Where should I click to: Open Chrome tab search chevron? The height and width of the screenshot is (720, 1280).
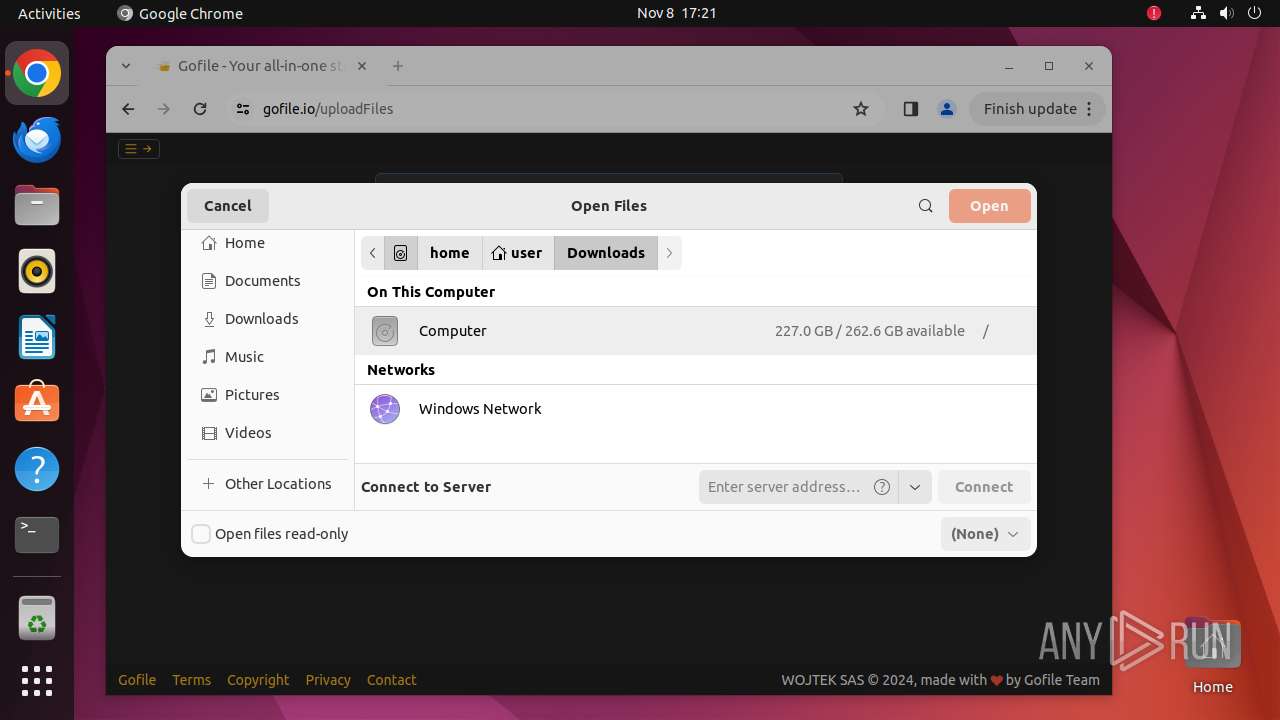tap(126, 66)
